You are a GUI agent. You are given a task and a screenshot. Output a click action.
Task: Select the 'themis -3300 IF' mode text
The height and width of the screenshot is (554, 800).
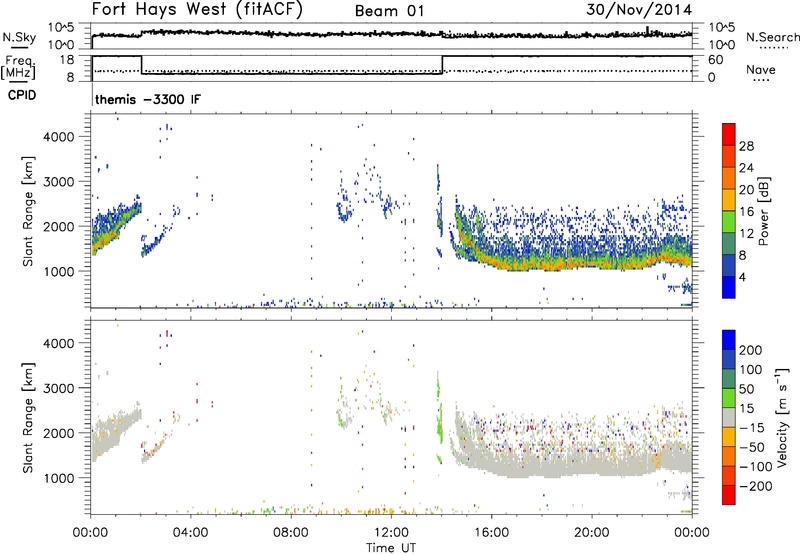(148, 99)
